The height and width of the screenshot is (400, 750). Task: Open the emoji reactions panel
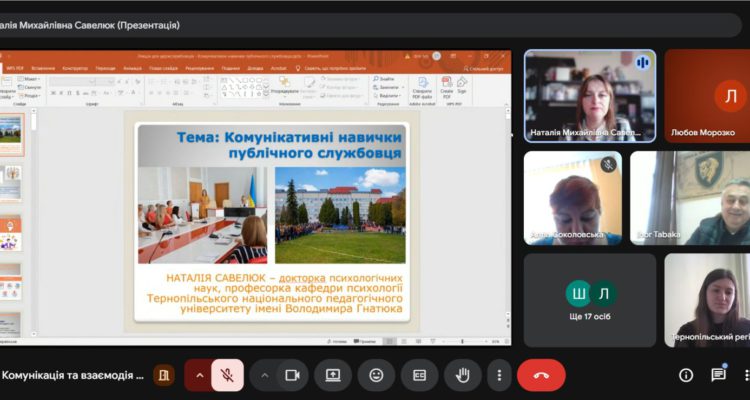click(x=376, y=375)
